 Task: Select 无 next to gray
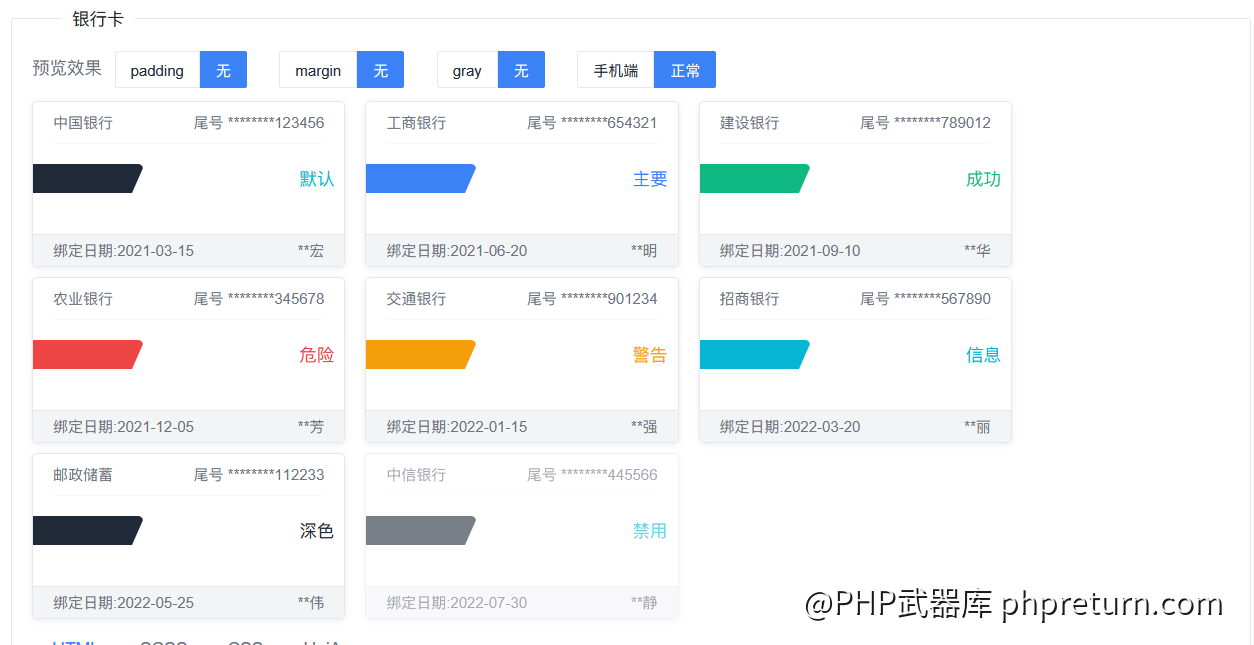tap(521, 70)
